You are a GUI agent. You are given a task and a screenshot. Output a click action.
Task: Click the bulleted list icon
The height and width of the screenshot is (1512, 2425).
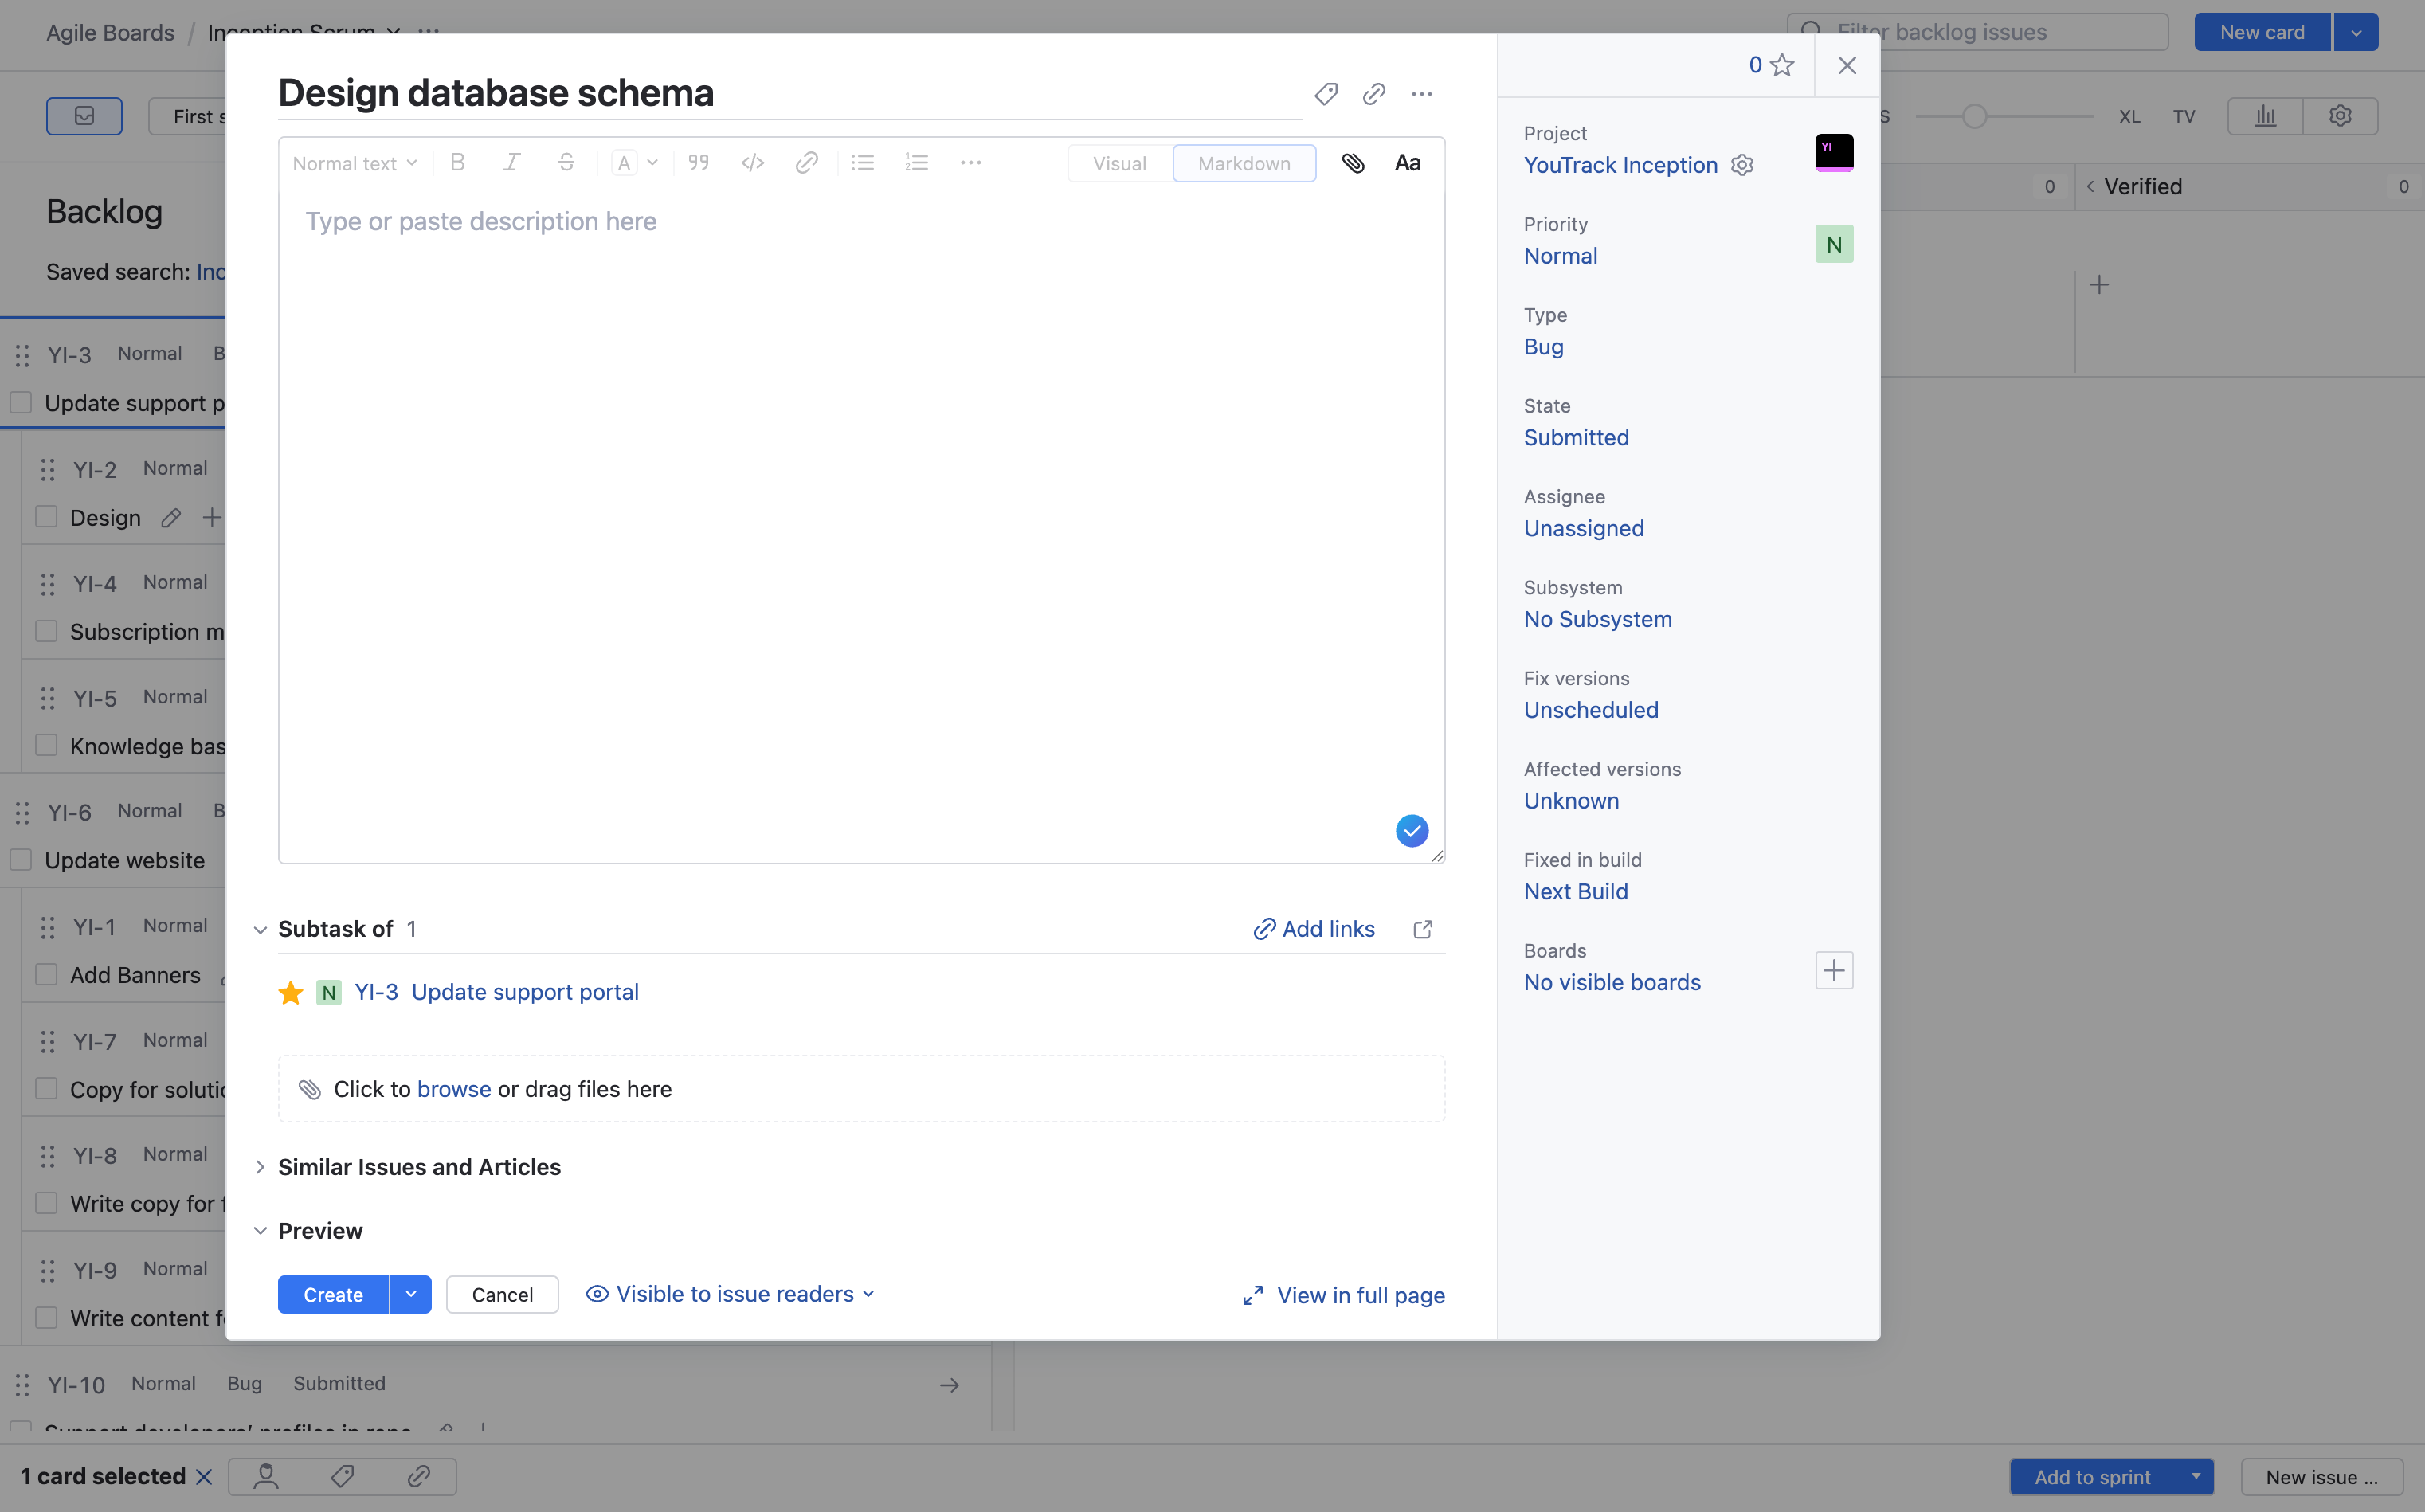(x=863, y=163)
